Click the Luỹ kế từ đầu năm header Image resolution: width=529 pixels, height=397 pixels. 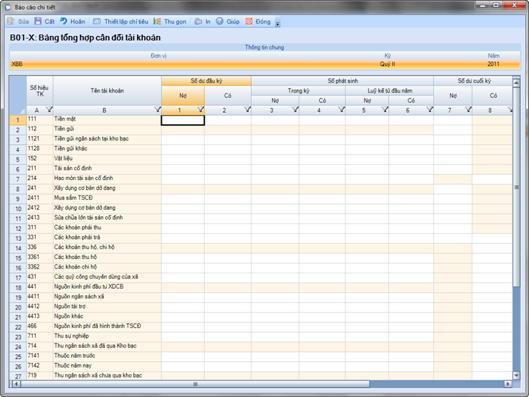coord(390,91)
